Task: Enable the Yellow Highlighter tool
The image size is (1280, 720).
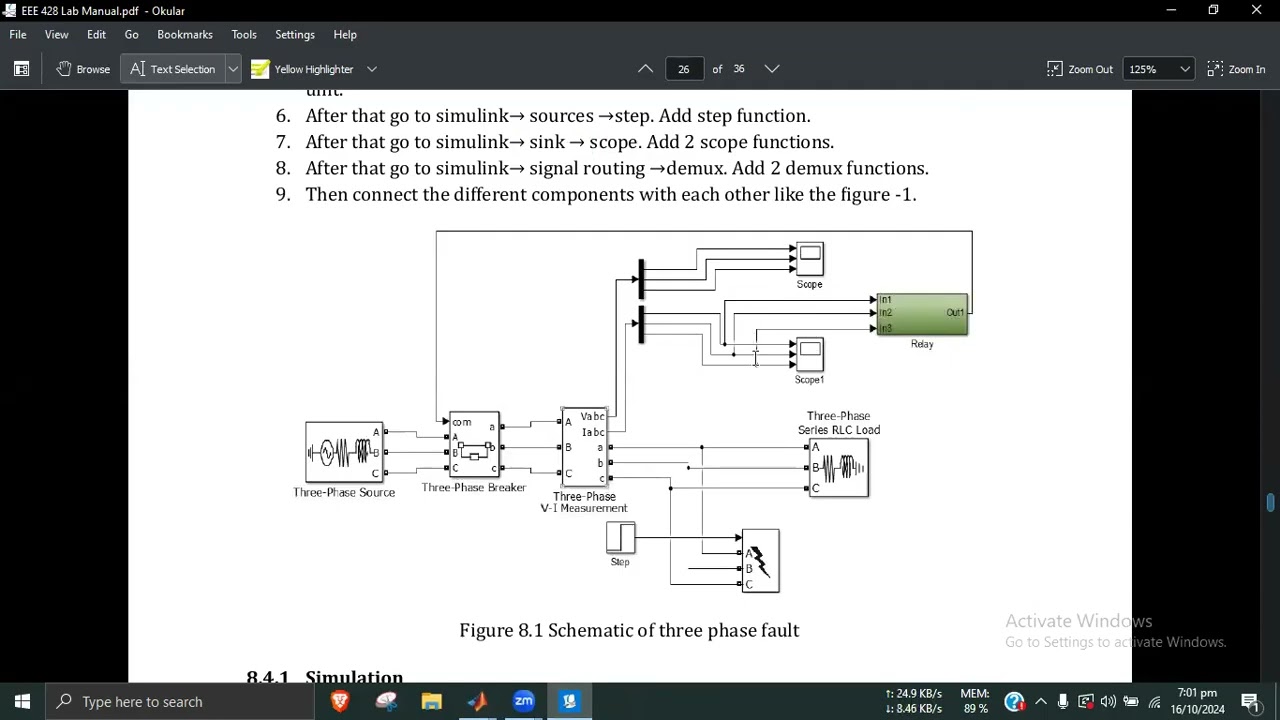Action: pyautogui.click(x=303, y=69)
